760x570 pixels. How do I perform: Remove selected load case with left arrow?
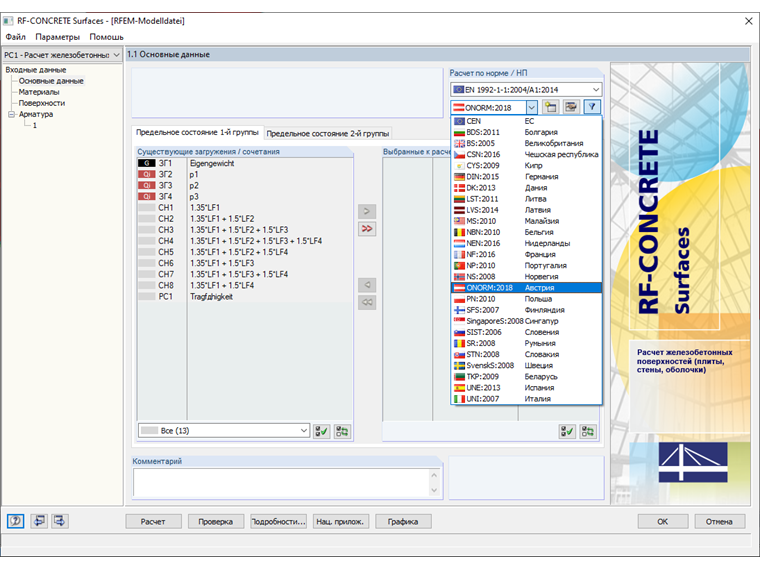367,285
